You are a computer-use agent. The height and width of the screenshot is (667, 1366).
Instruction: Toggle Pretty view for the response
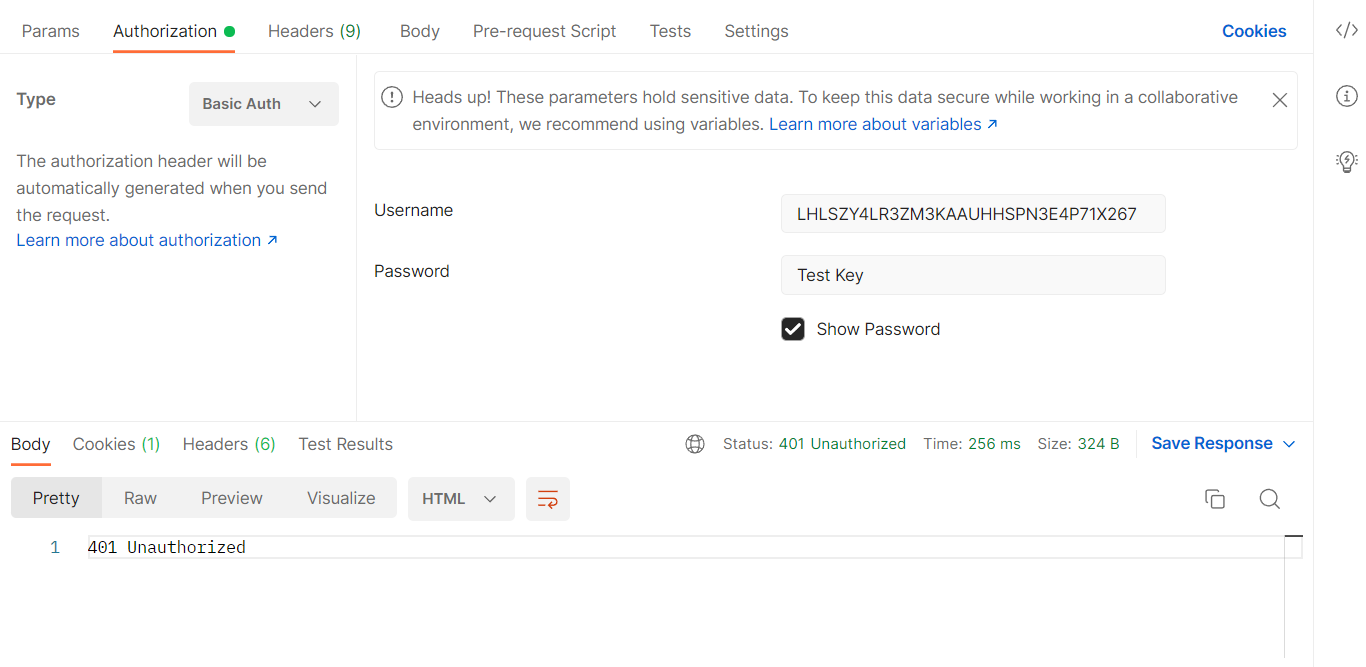56,497
